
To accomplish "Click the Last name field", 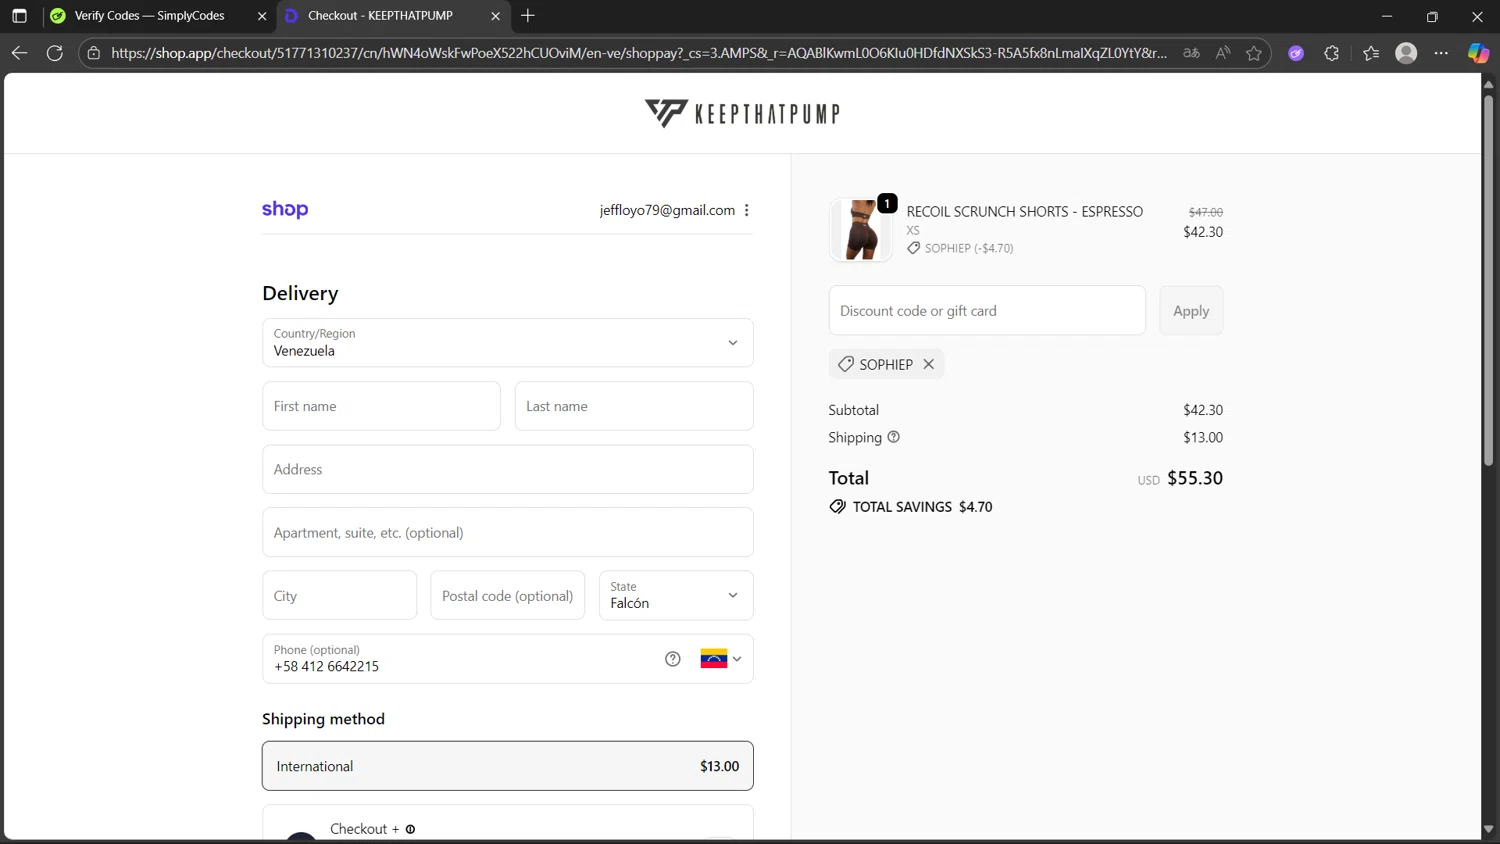I will pos(634,406).
